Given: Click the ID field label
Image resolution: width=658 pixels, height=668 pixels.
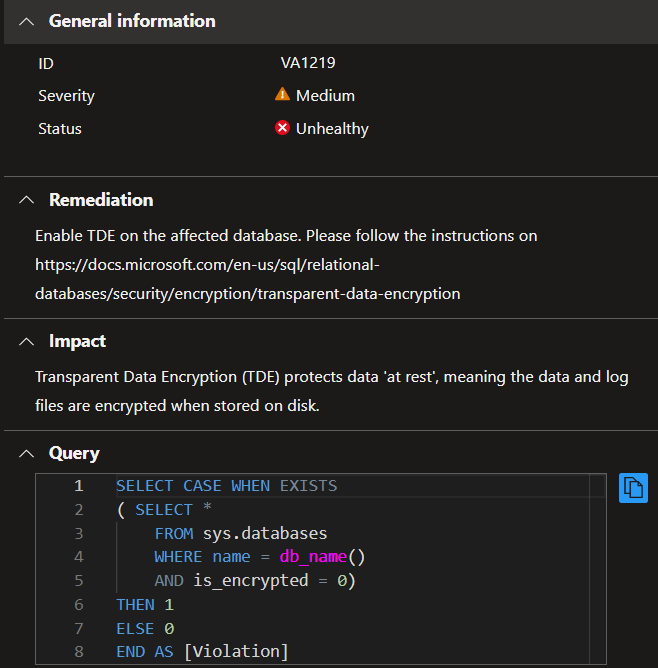Looking at the screenshot, I should point(46,64).
